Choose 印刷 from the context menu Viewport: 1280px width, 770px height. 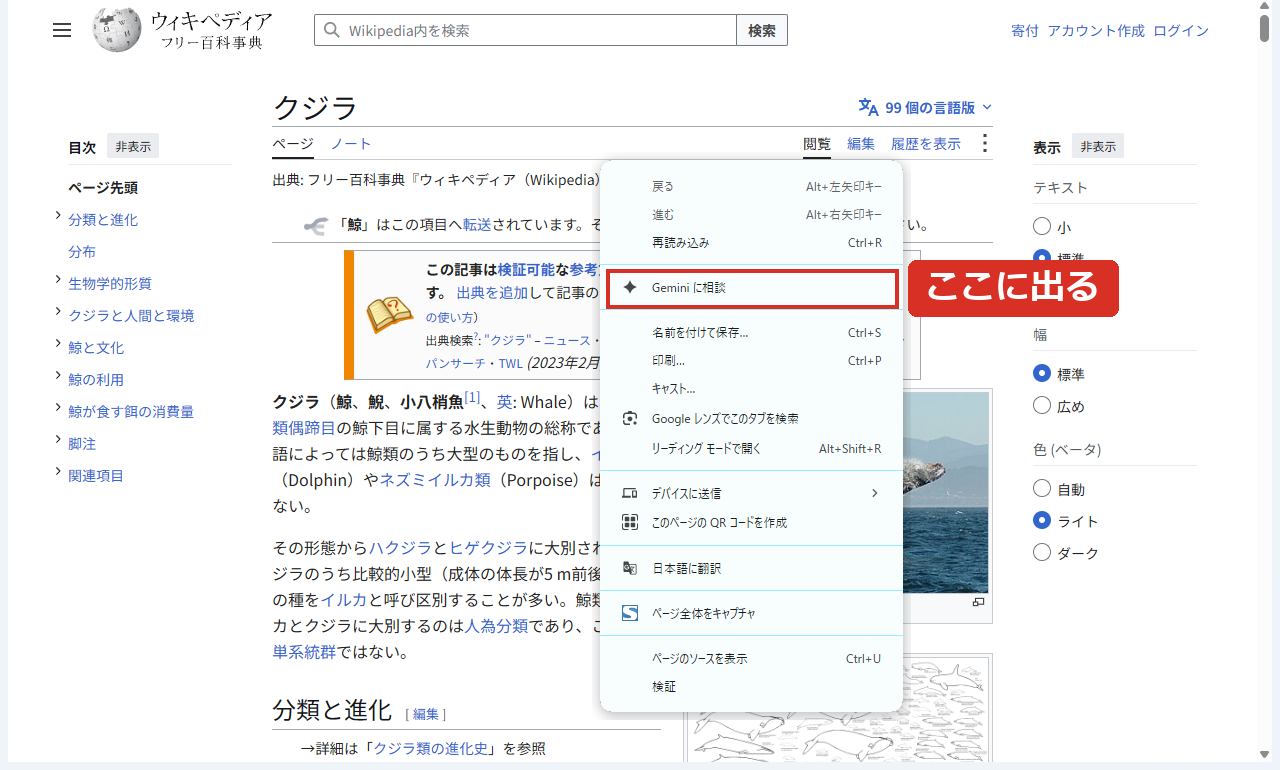[752, 361]
